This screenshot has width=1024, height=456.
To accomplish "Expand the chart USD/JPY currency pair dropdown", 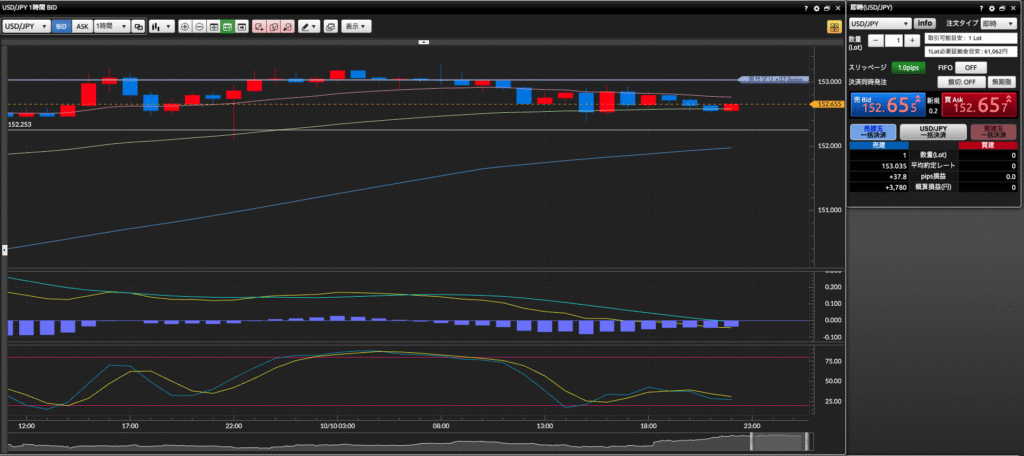I will coord(26,26).
